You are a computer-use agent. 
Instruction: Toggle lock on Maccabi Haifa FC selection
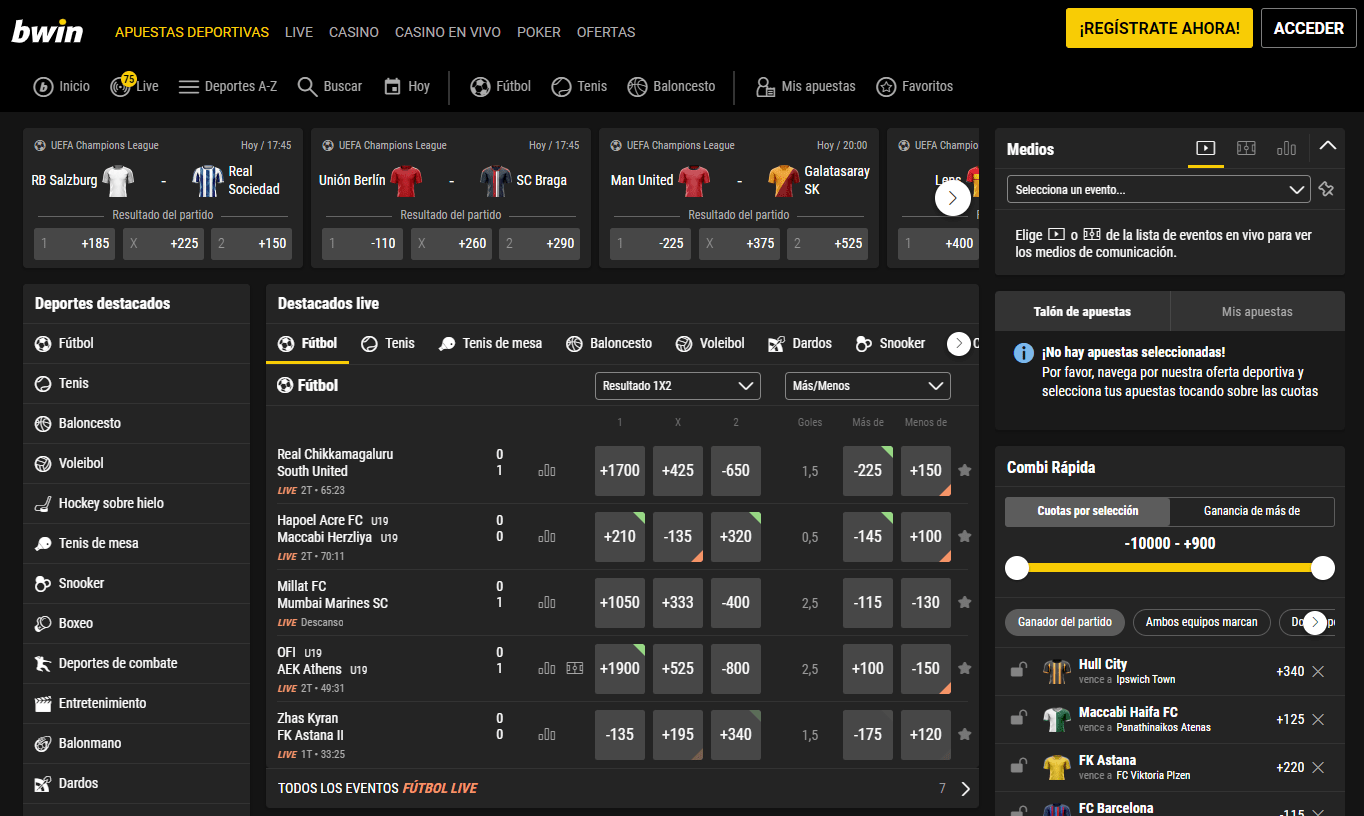point(1018,718)
